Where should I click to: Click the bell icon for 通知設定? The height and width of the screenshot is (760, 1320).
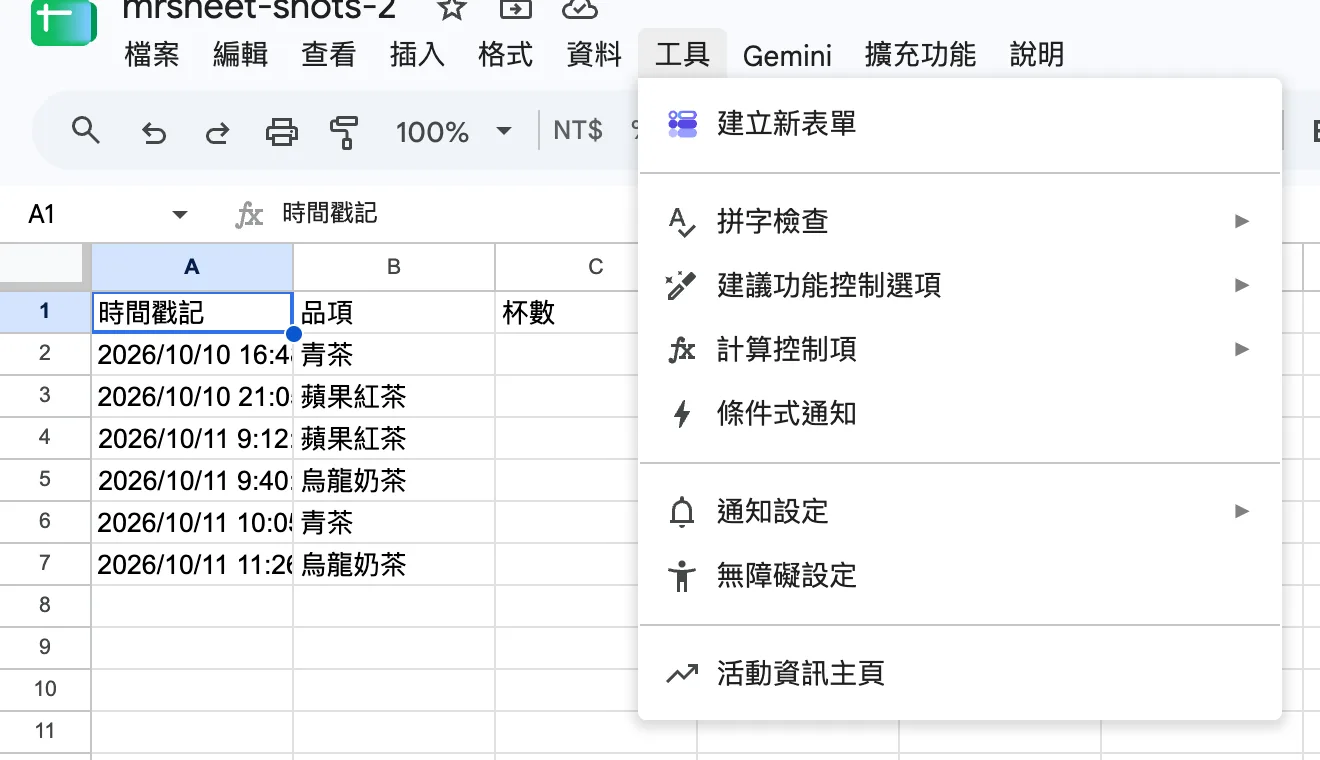[x=682, y=512]
